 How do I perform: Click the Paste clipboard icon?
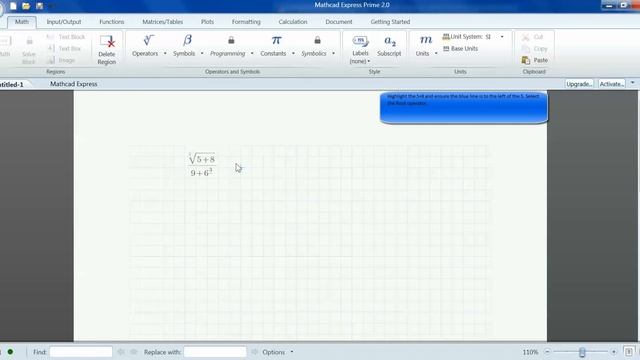[526, 60]
